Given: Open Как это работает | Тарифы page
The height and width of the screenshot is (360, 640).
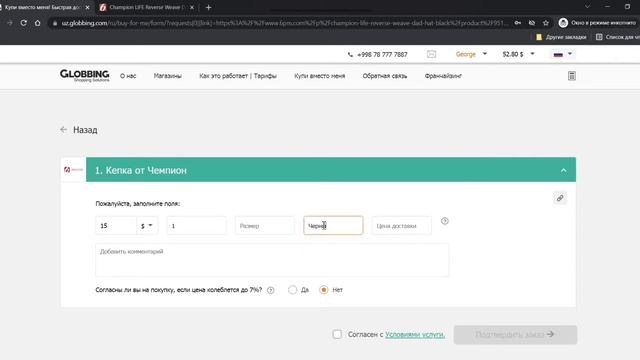Looking at the screenshot, I should (238, 76).
